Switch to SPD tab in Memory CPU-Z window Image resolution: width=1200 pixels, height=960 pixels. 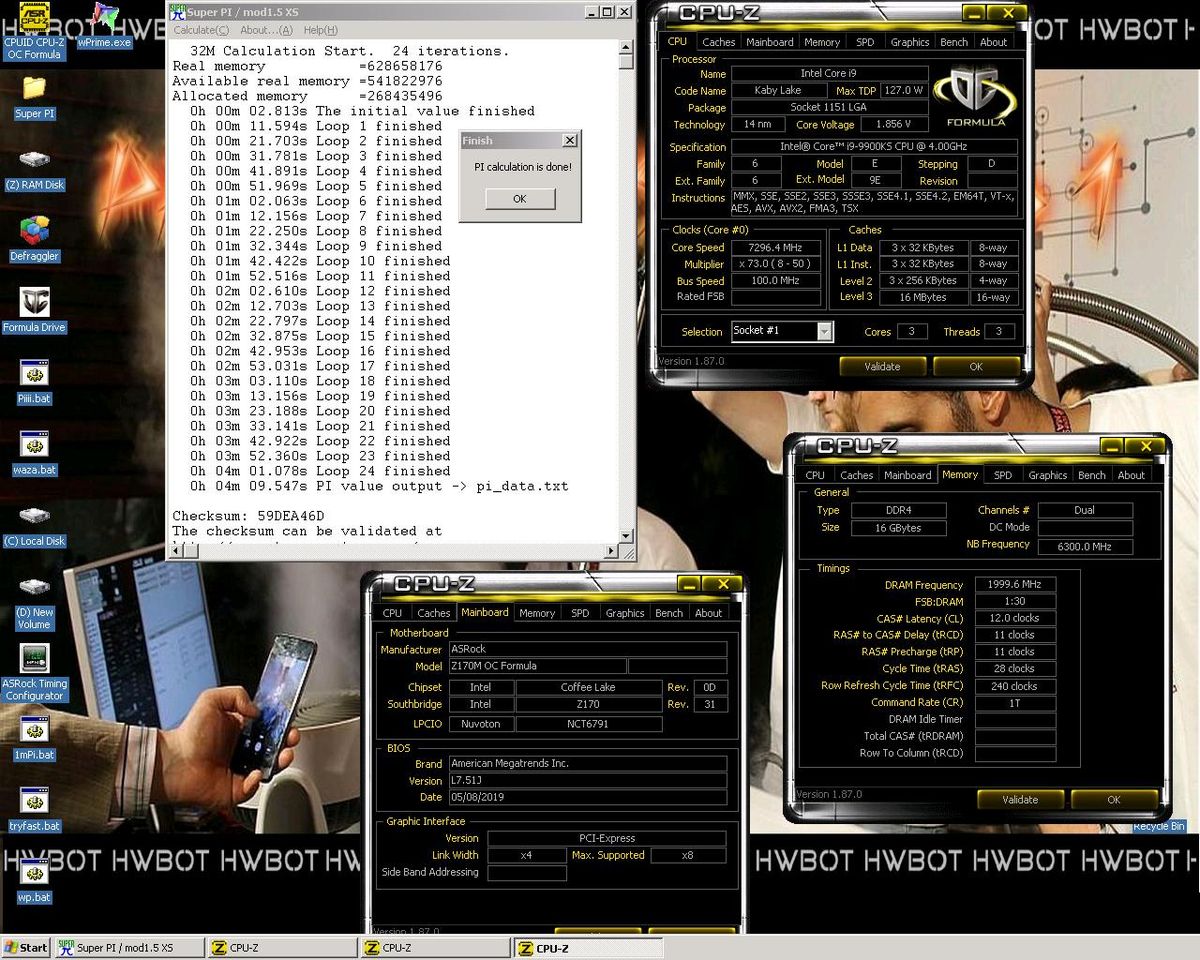click(x=1003, y=475)
